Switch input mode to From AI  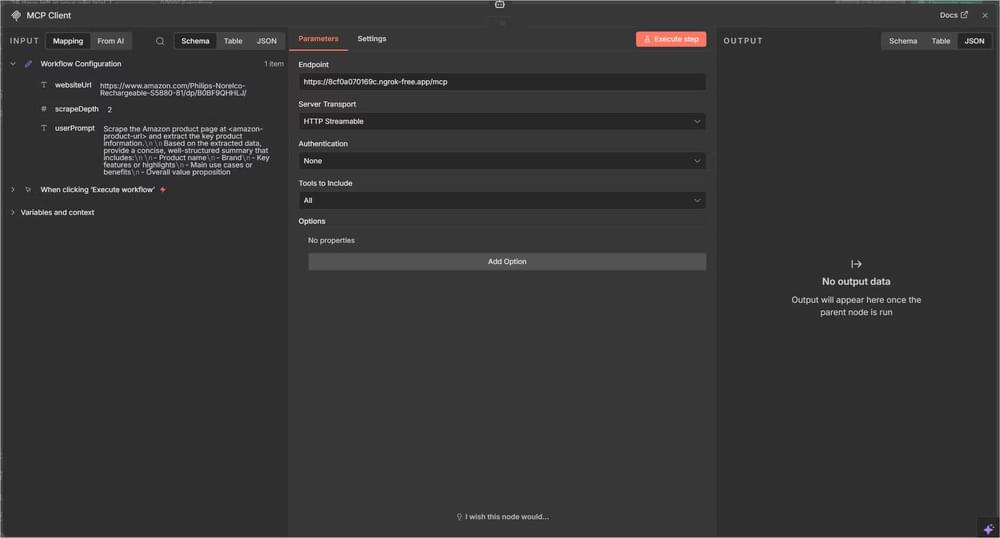[x=110, y=41]
